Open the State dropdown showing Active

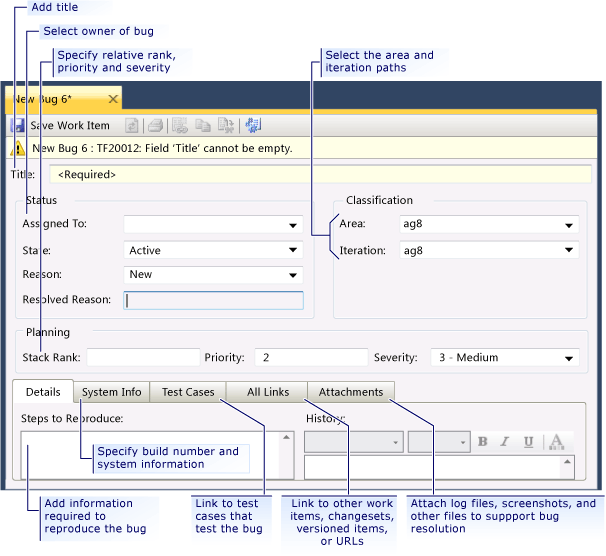[213, 250]
